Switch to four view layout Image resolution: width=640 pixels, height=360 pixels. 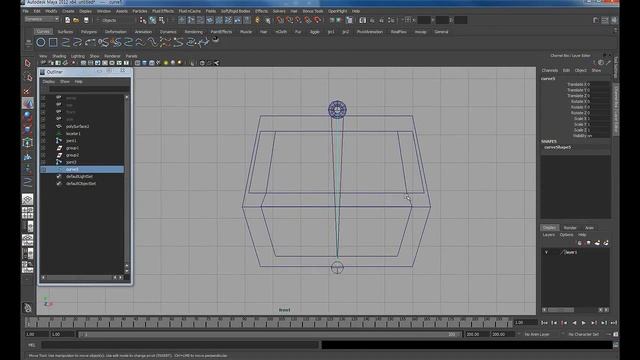pos(28,213)
